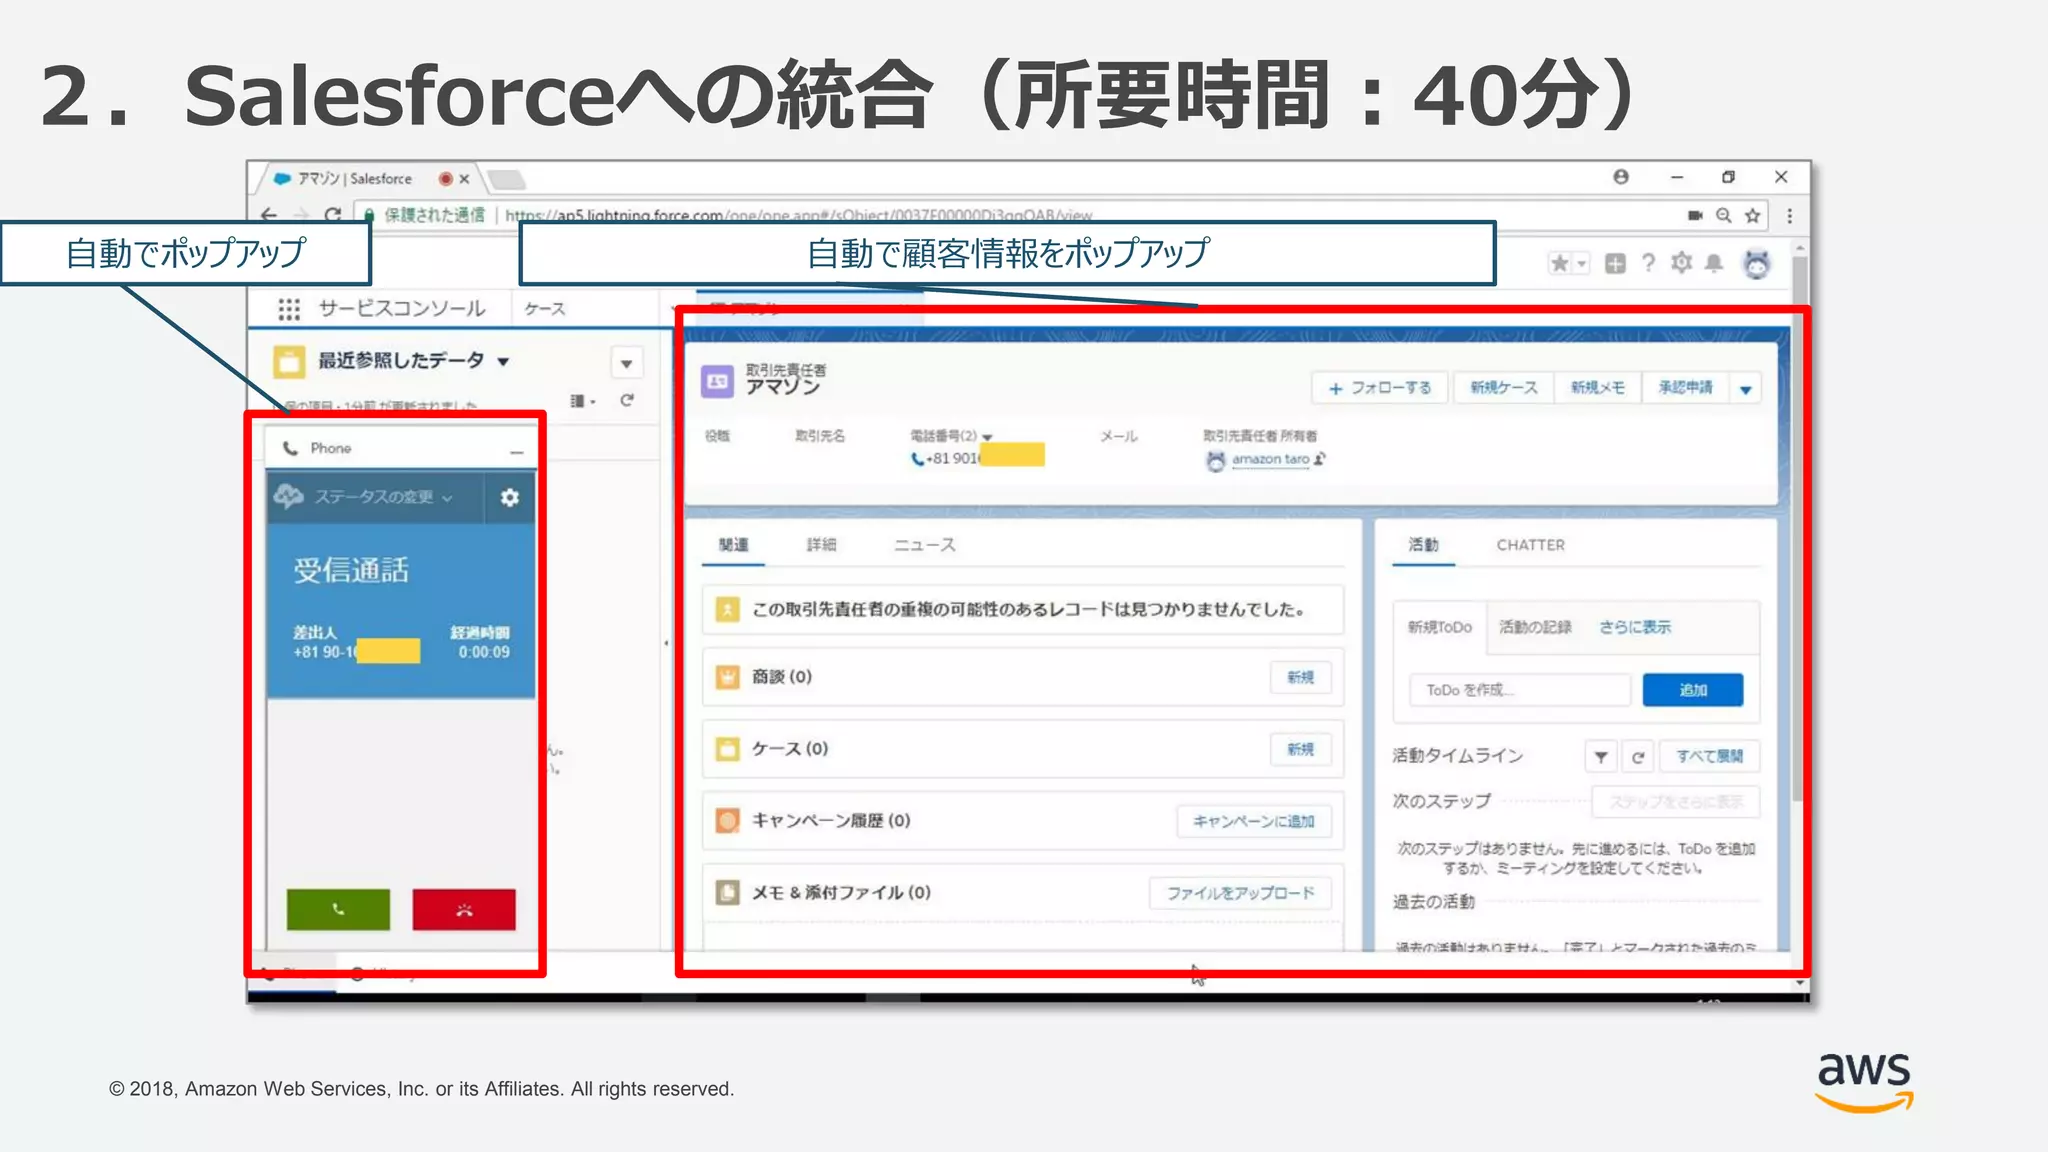Click the 新規ケース button

coord(1504,388)
